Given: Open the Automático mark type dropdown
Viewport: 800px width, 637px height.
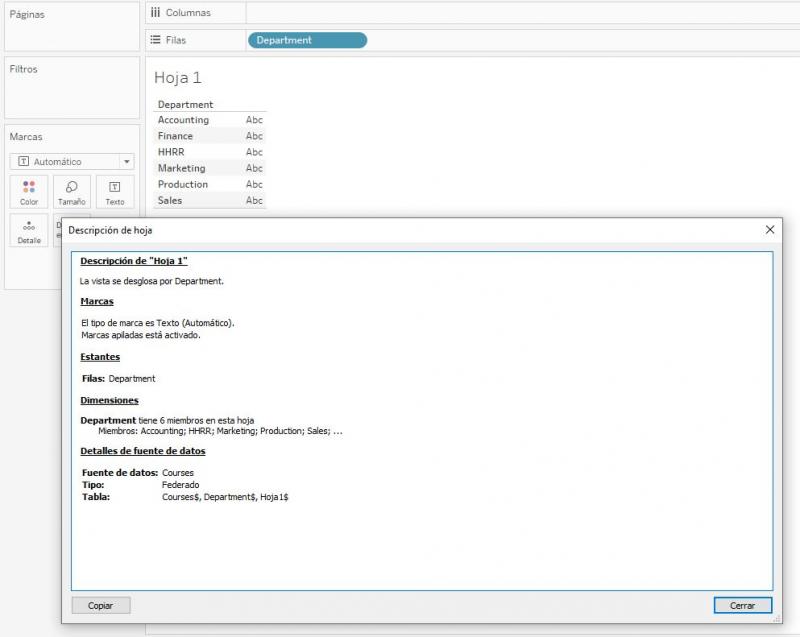Looking at the screenshot, I should 71,161.
